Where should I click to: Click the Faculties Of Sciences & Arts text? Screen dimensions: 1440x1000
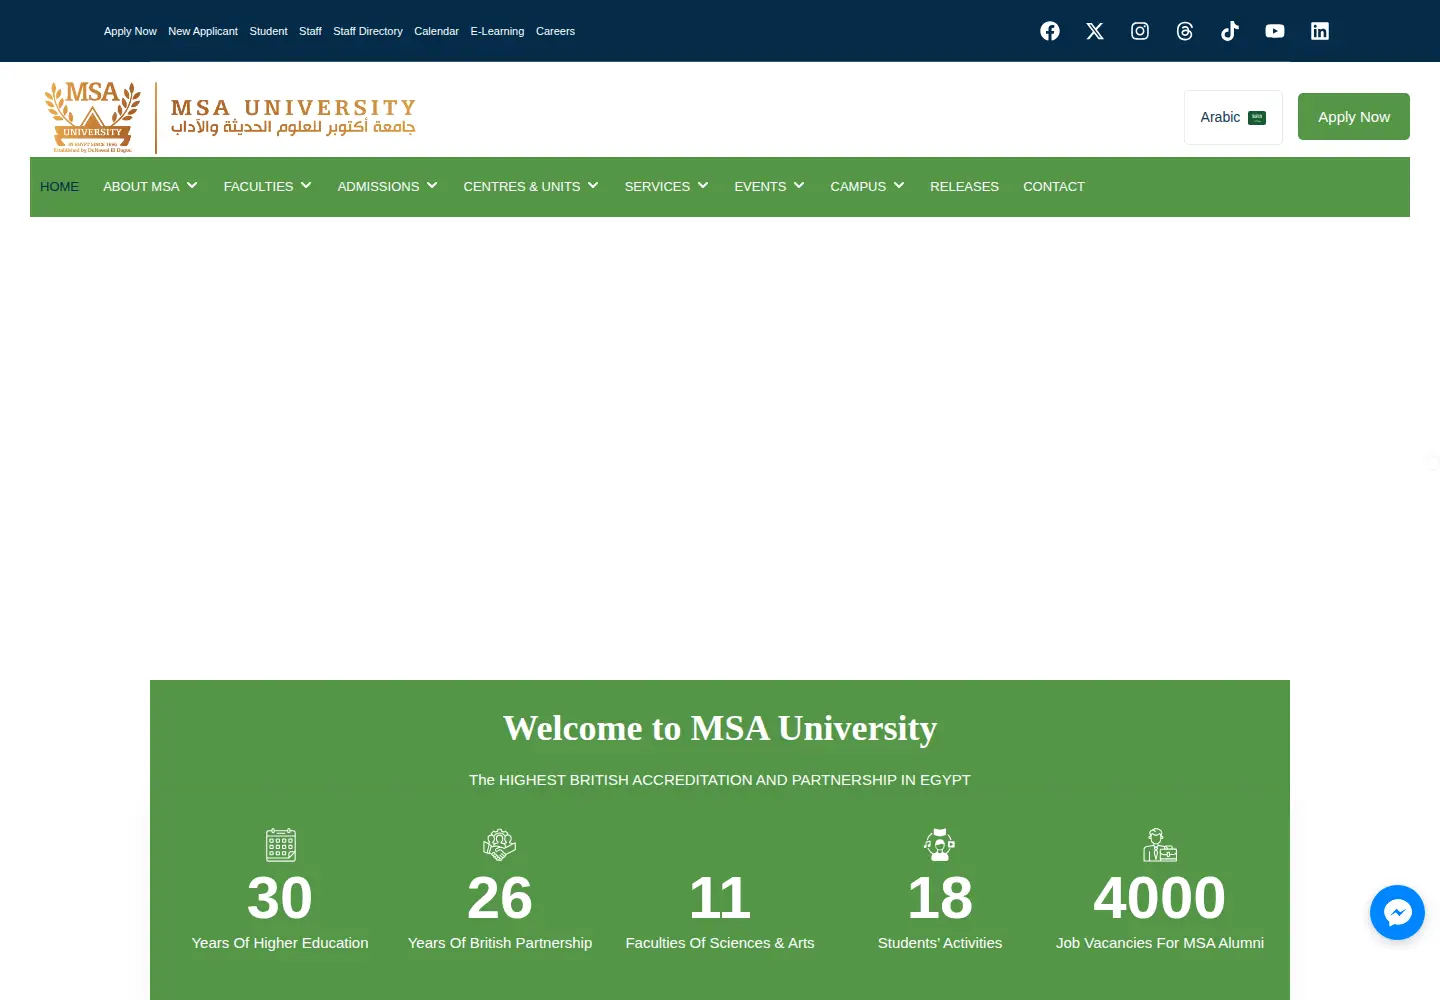720,943
